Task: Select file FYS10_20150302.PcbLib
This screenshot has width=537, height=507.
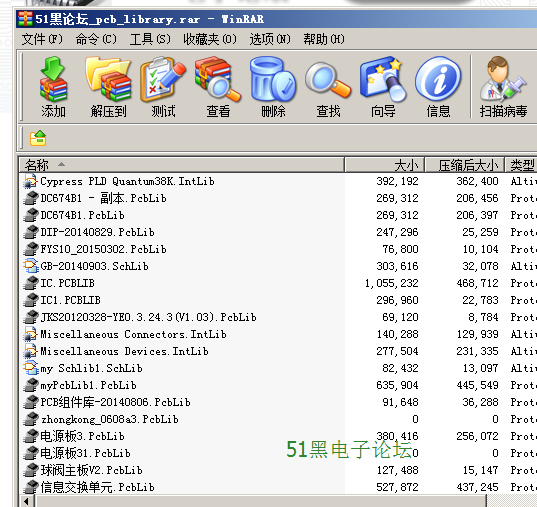Action: [103, 249]
